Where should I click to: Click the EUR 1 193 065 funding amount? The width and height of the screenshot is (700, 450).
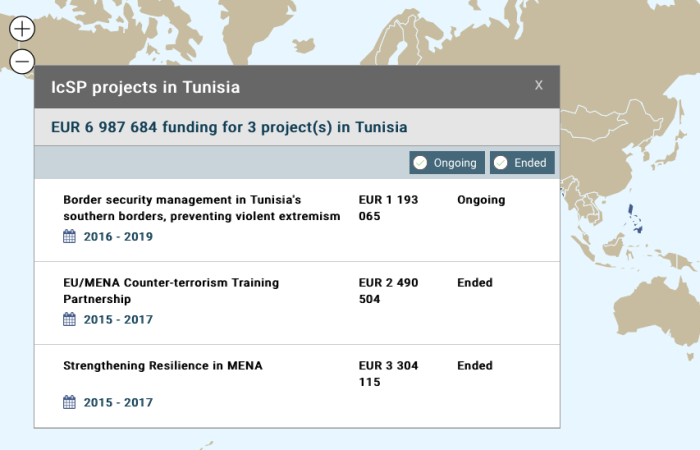pyautogui.click(x=388, y=208)
